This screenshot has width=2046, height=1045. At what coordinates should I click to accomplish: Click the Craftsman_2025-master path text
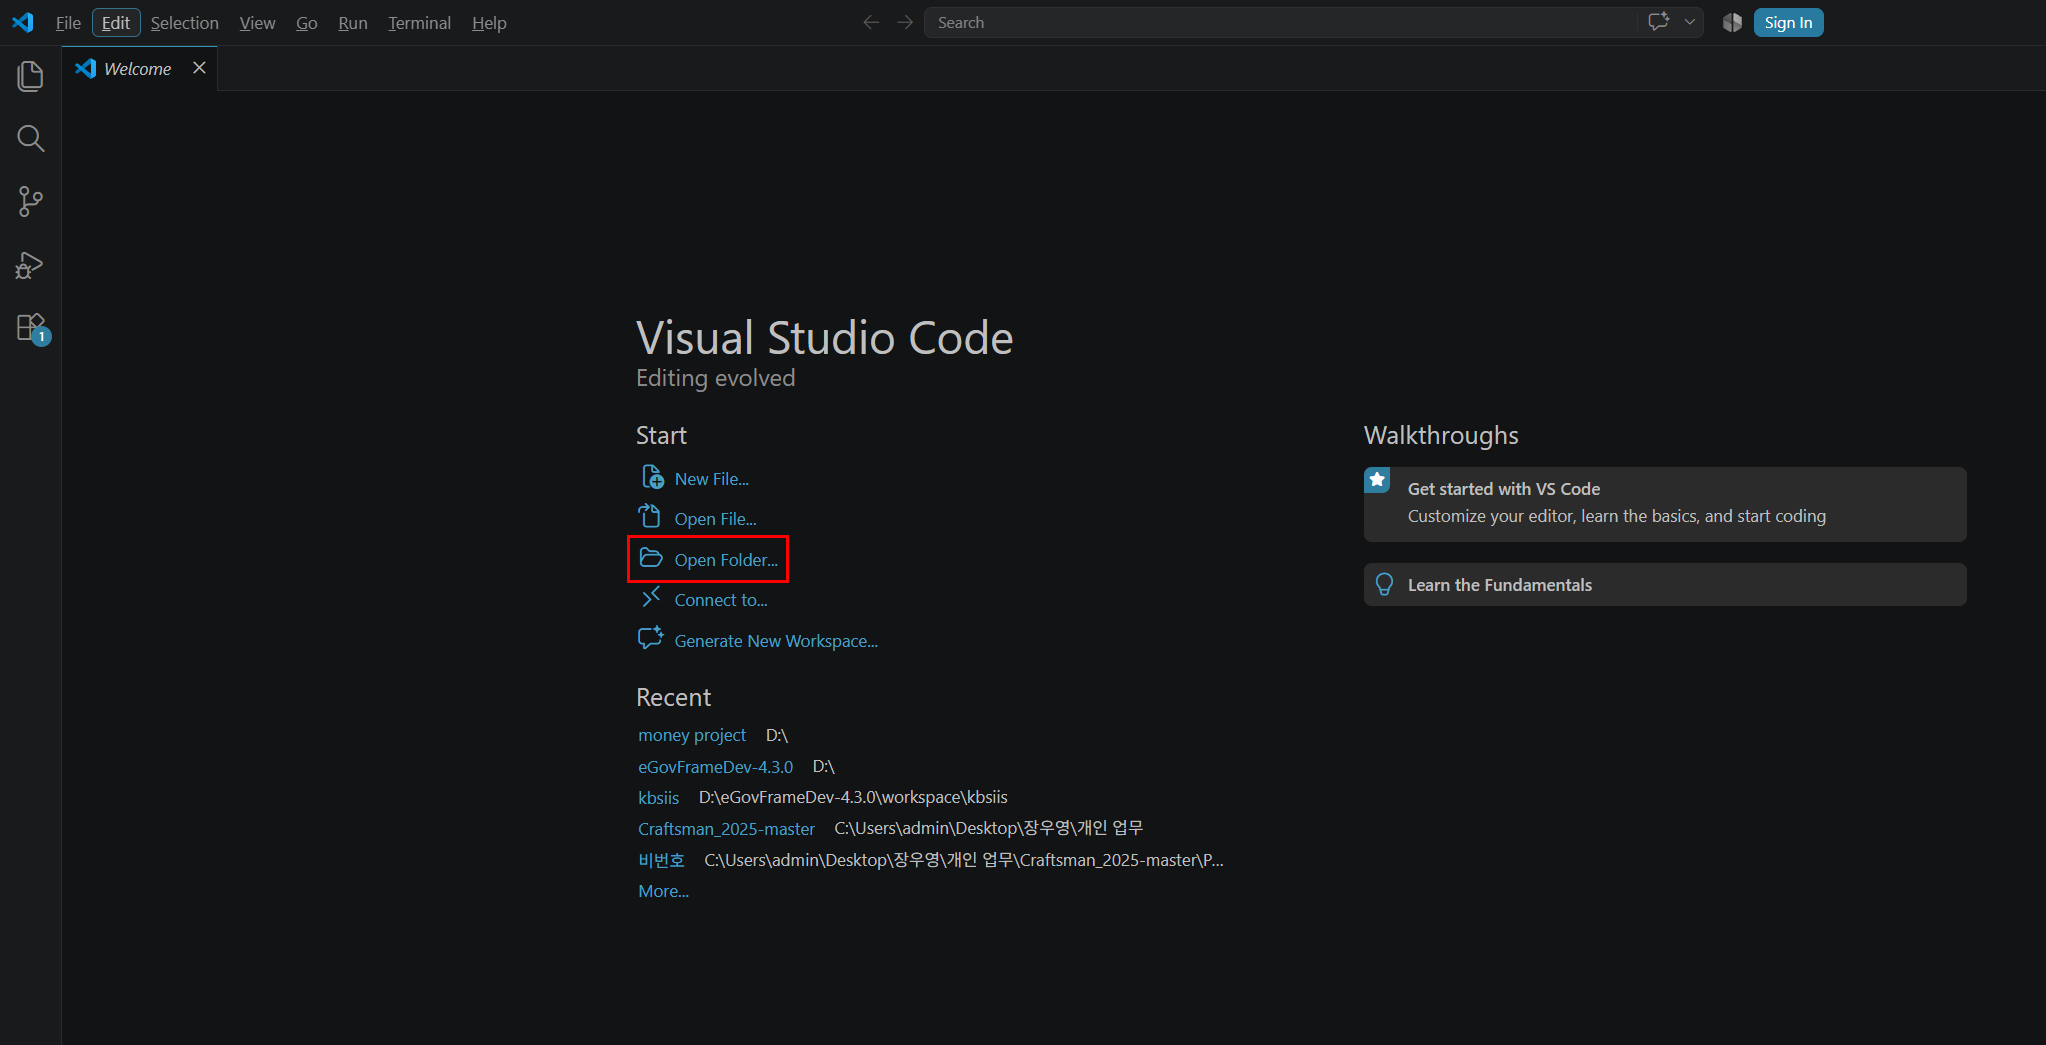coord(989,828)
